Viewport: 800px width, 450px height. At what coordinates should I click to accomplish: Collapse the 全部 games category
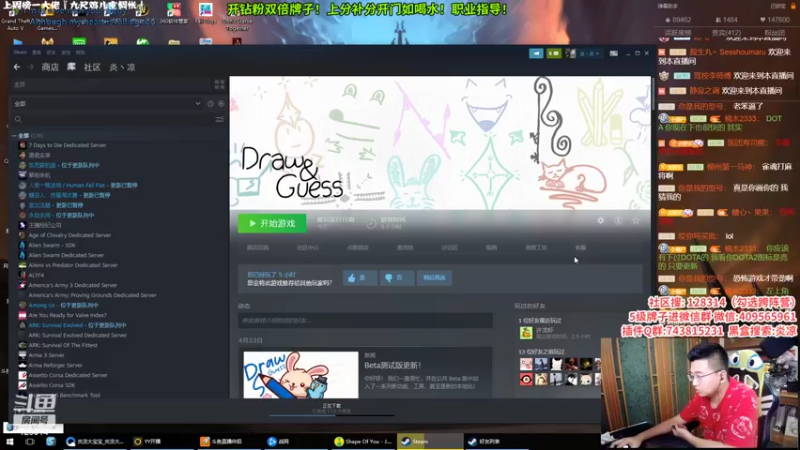[14, 136]
